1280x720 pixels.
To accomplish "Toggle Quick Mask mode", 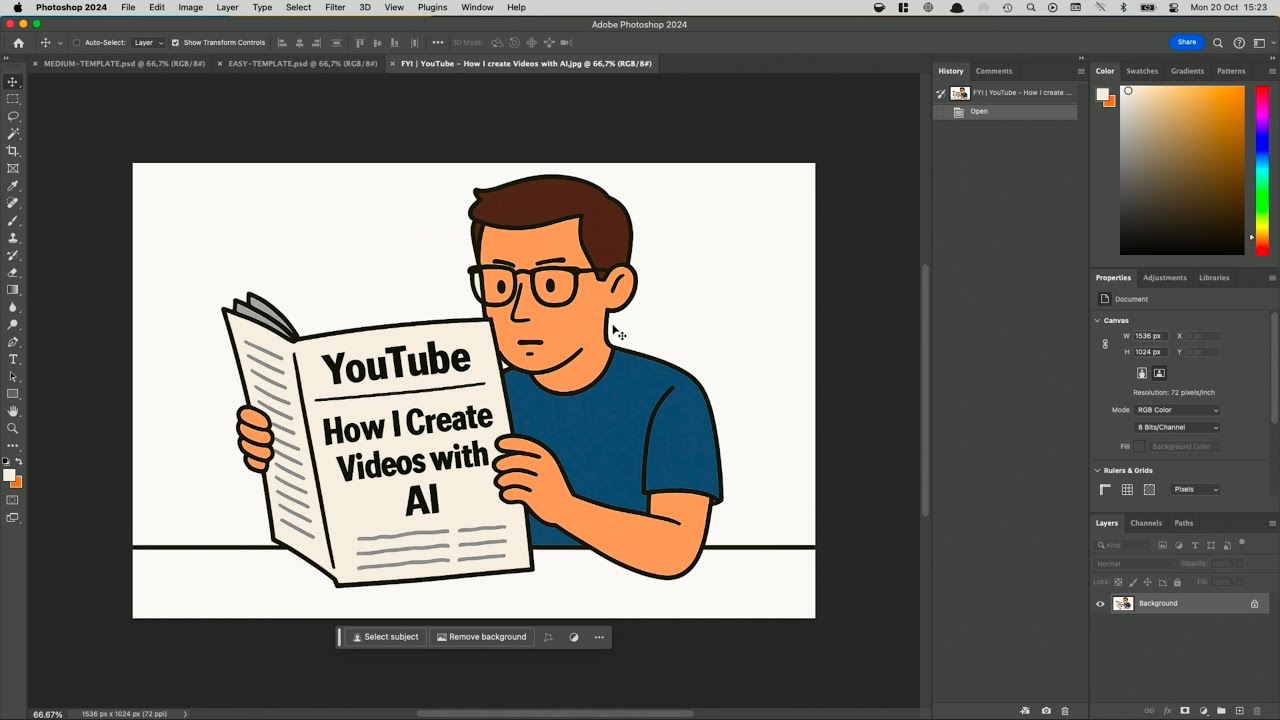I will pyautogui.click(x=13, y=500).
